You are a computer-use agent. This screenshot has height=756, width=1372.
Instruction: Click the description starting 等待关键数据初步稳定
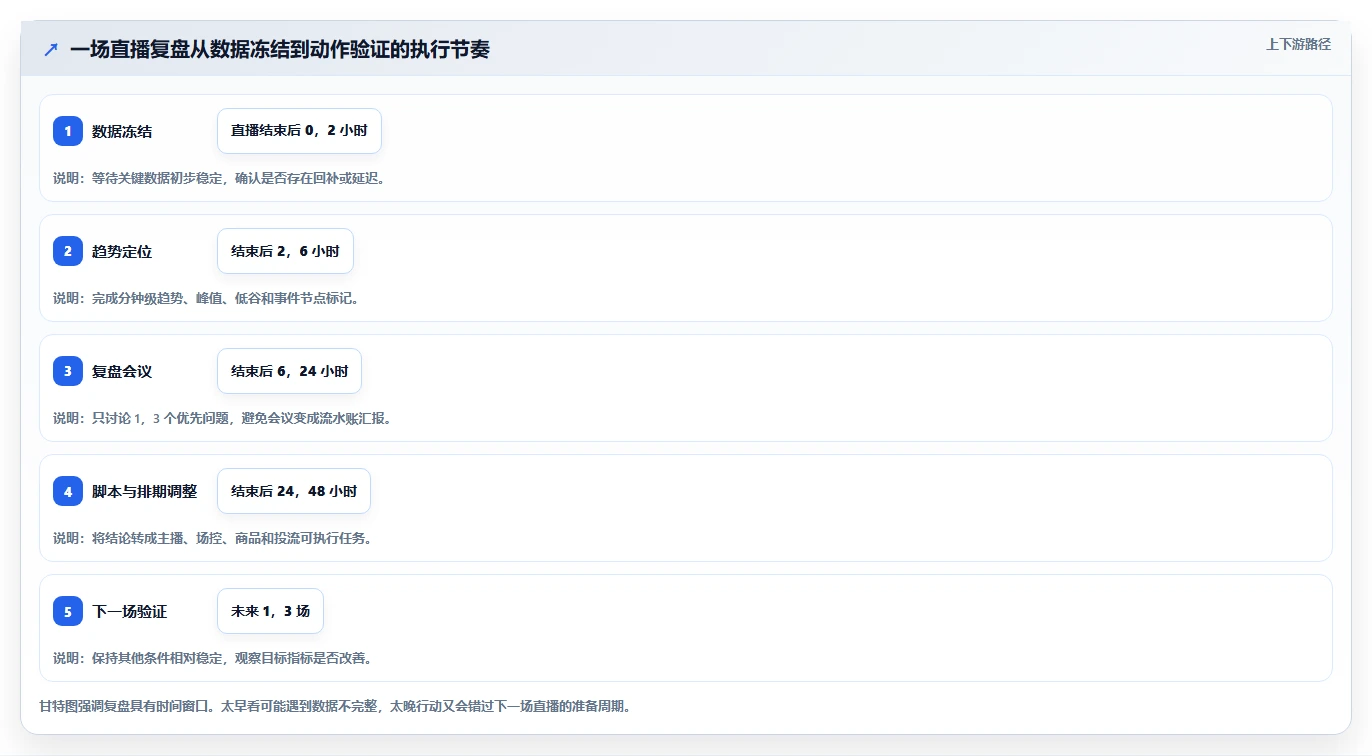tap(219, 178)
